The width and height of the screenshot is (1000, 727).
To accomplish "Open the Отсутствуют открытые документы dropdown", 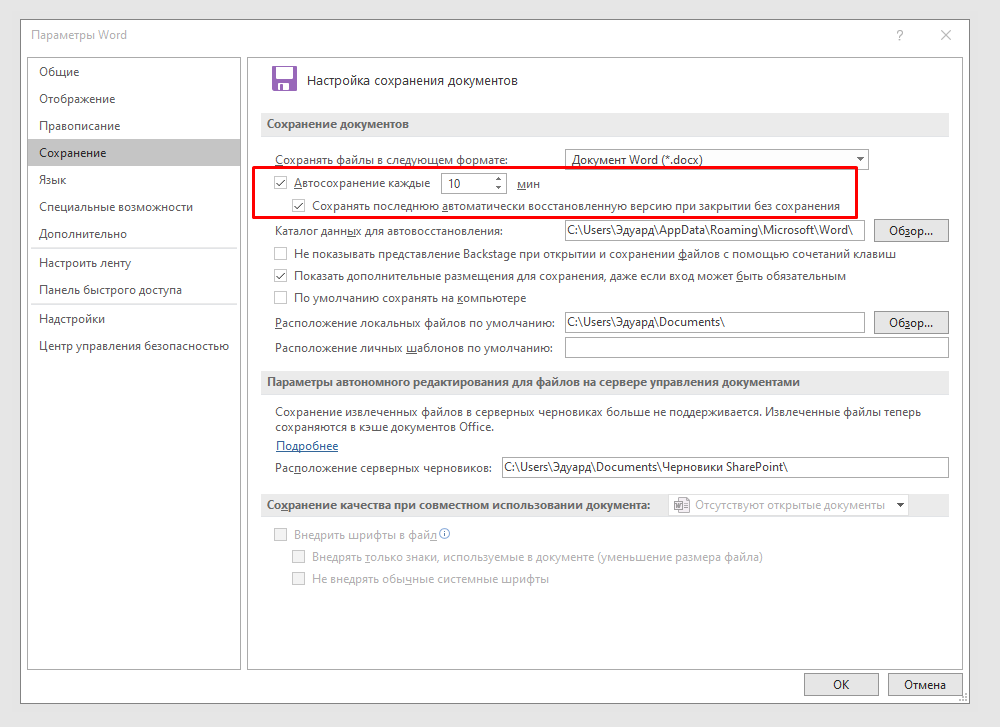I will tap(788, 505).
